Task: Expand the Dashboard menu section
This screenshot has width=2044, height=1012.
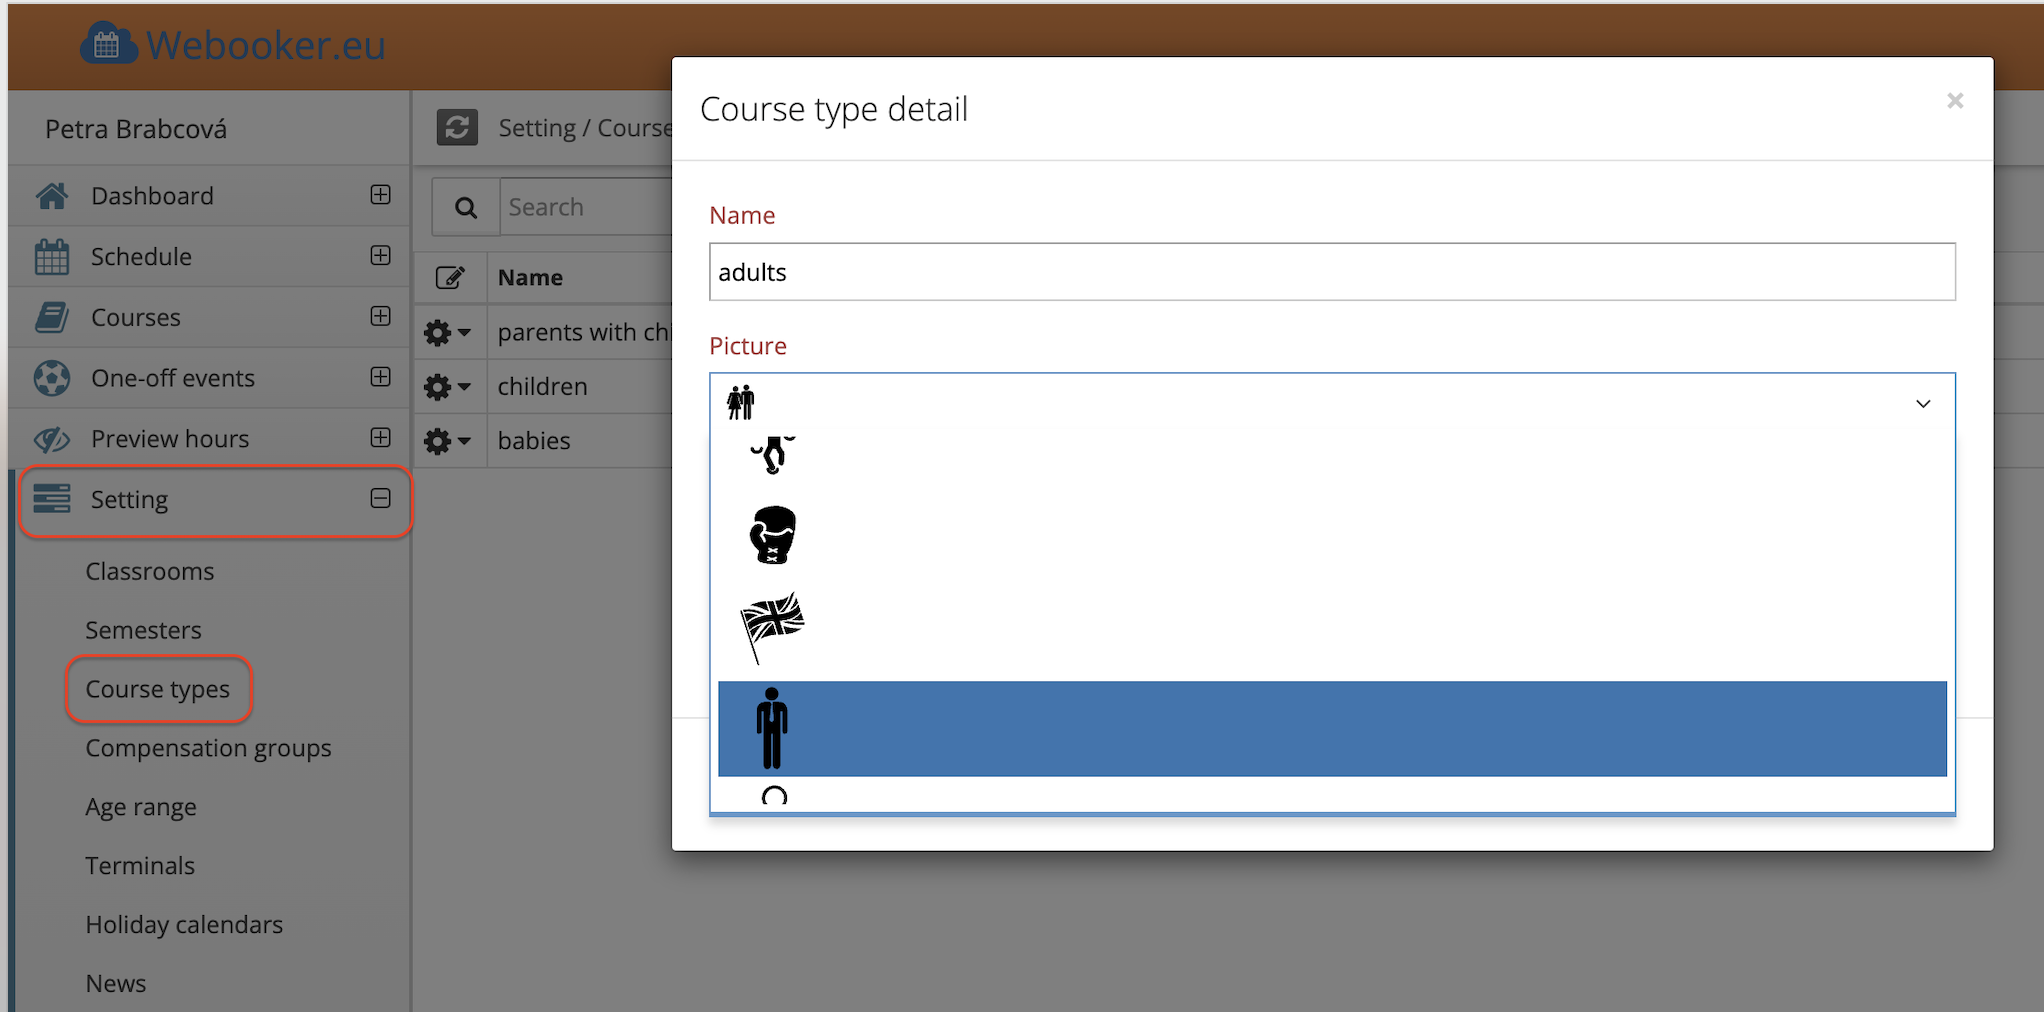Action: tap(380, 195)
